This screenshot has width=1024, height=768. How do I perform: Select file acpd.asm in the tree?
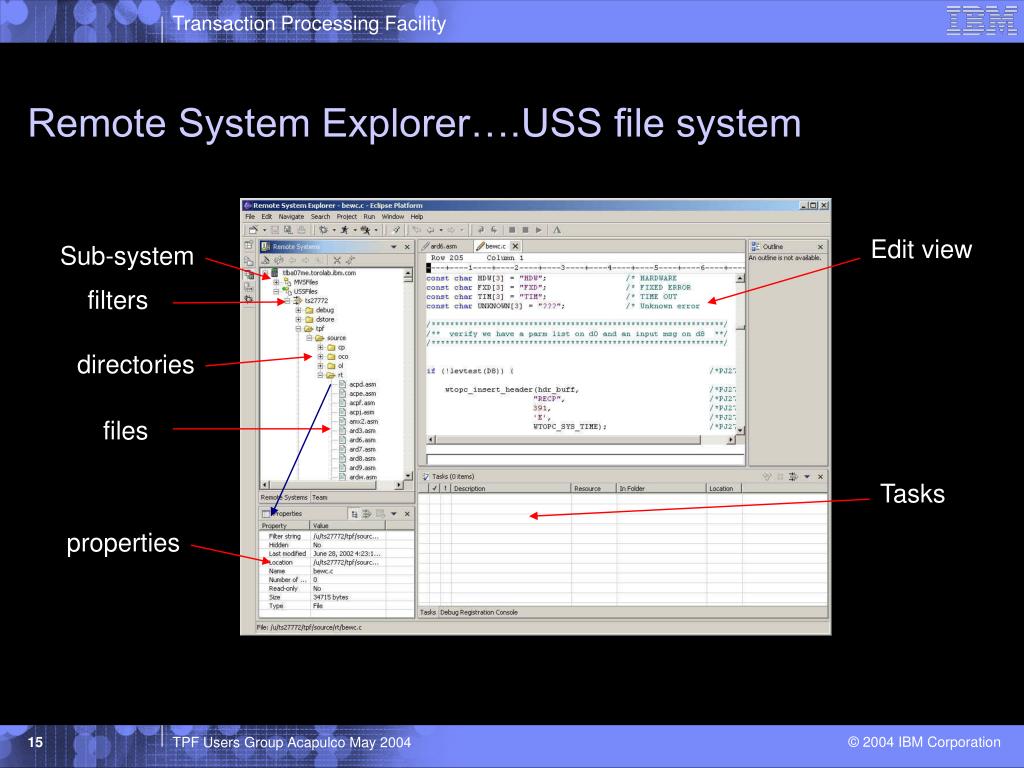coord(362,385)
